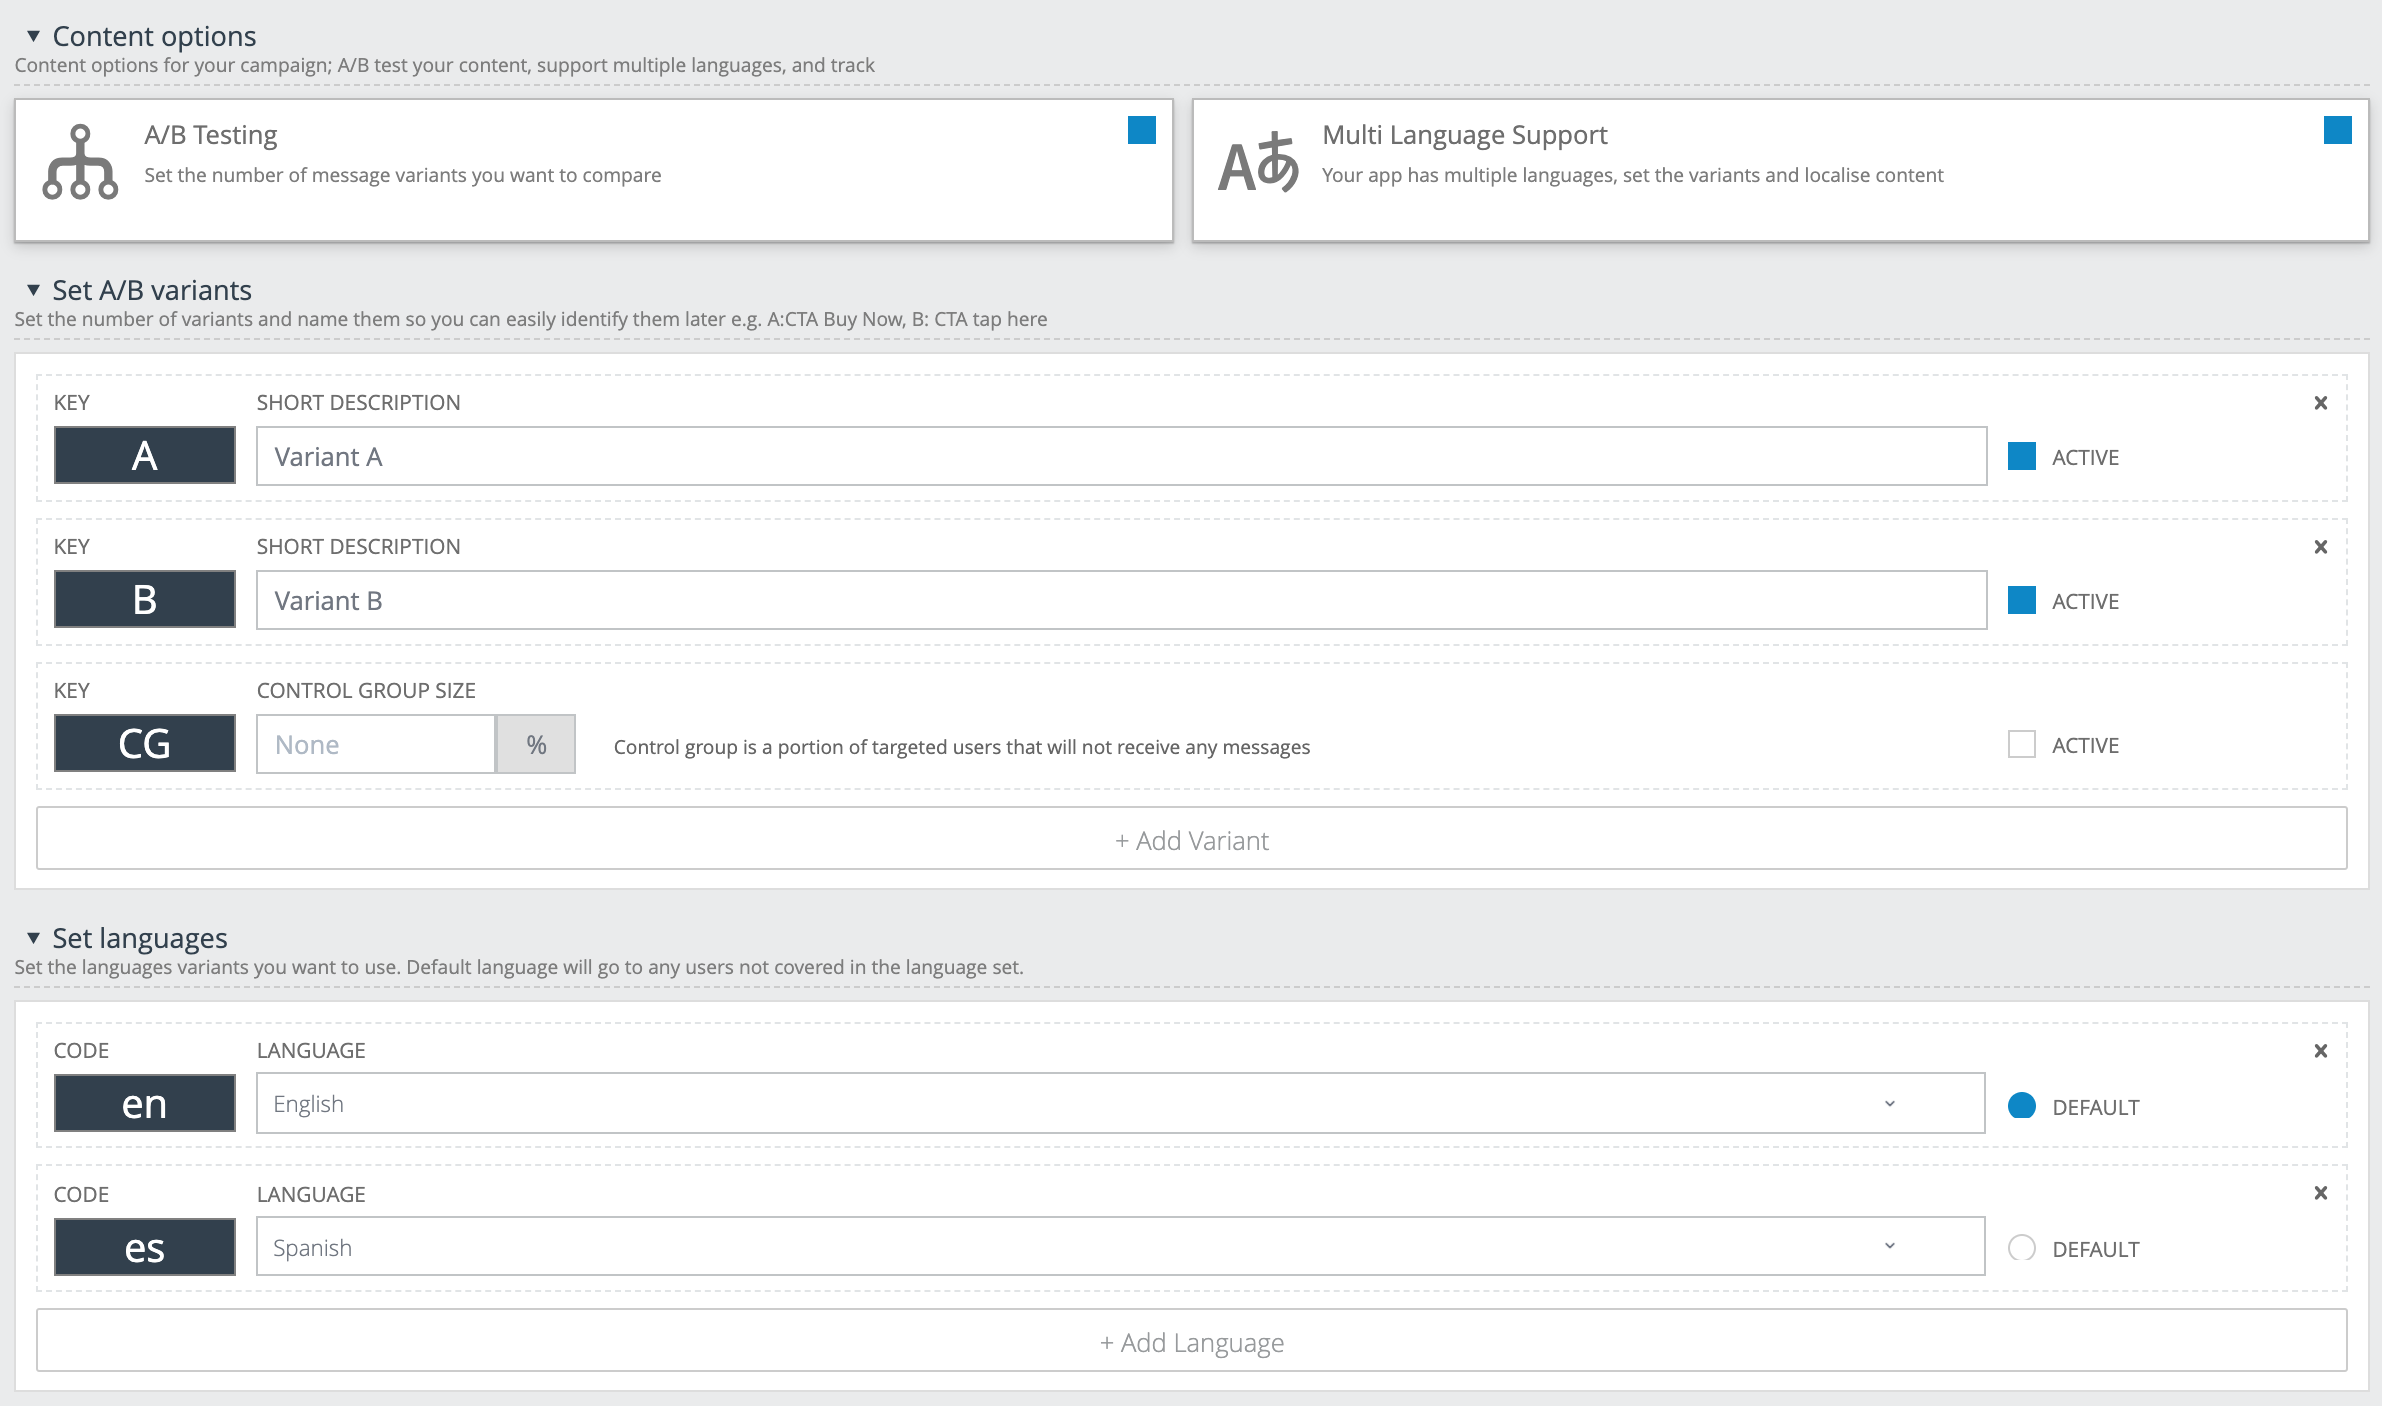2382x1406 pixels.
Task: Collapse the Set A/B variants section
Action: [x=33, y=291]
